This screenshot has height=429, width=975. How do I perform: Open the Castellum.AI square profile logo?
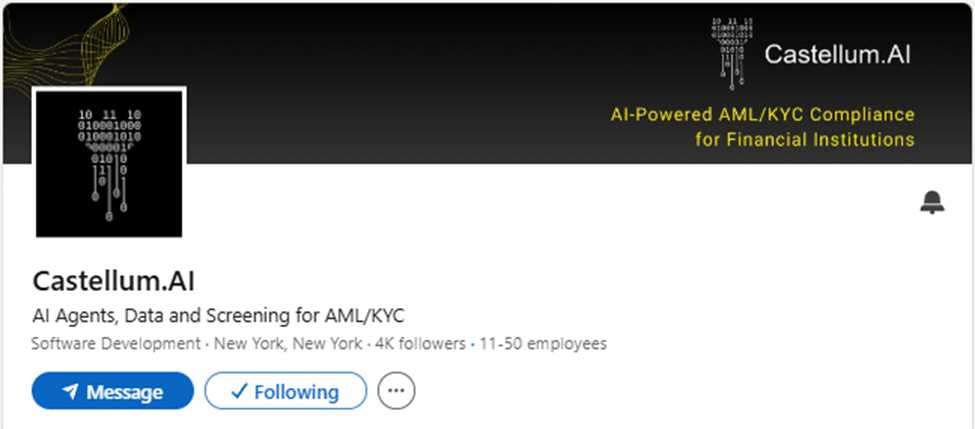tap(109, 164)
